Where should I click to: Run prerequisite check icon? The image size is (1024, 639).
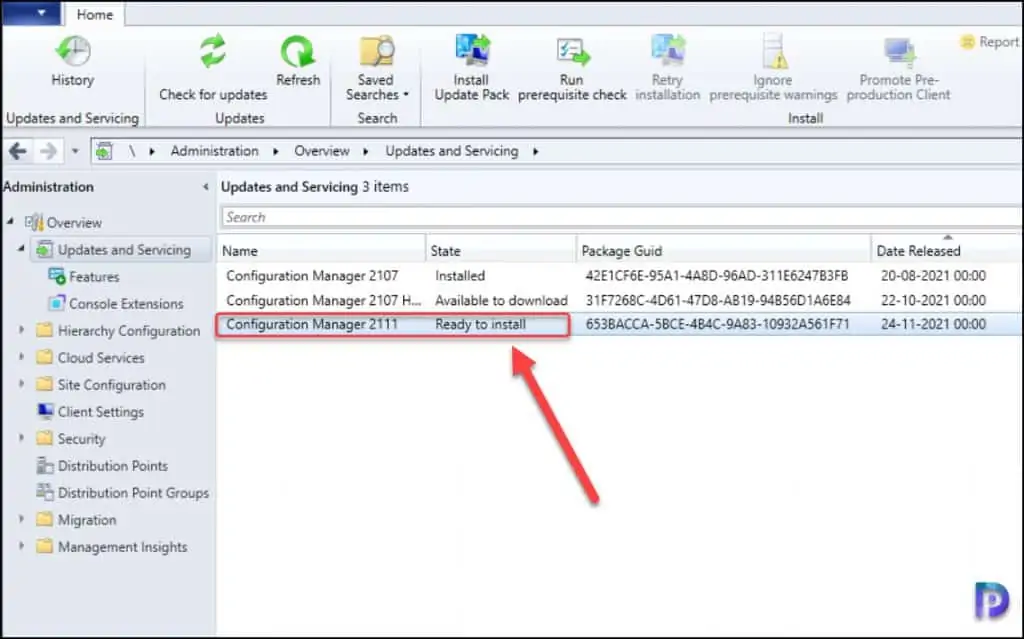(572, 52)
